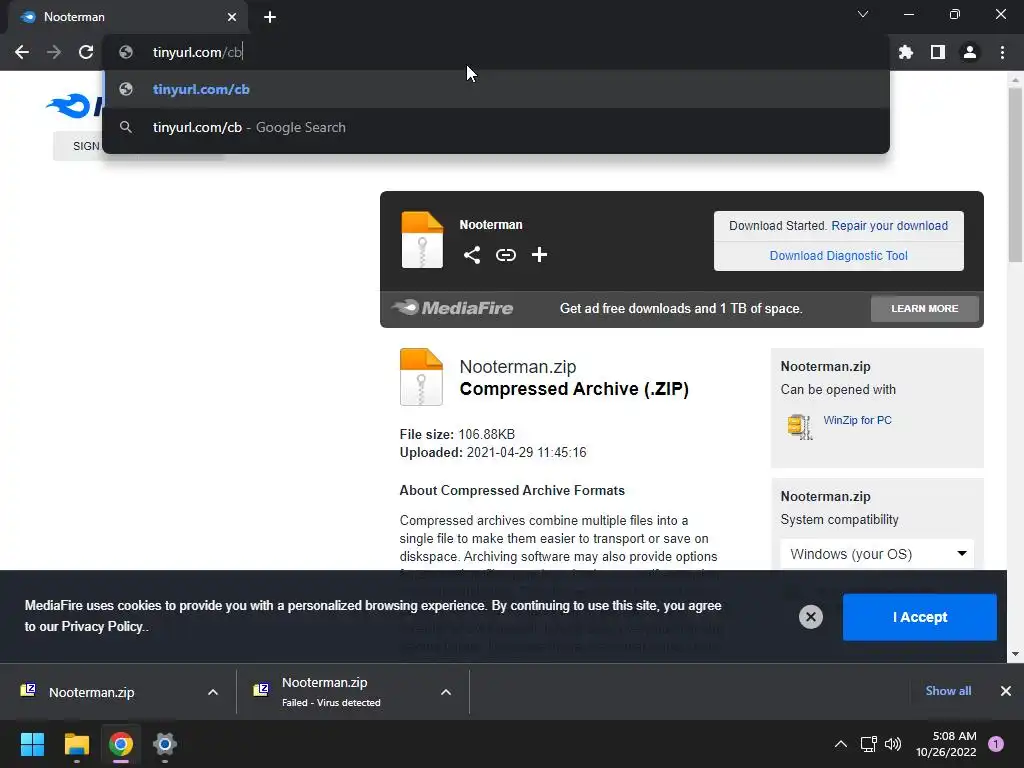
Task: Click the page vertical scrollbar
Action: pos(1015,175)
